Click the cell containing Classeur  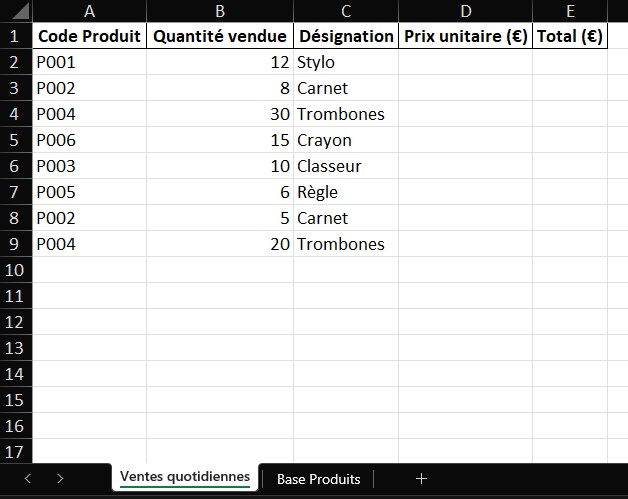pyautogui.click(x=345, y=166)
